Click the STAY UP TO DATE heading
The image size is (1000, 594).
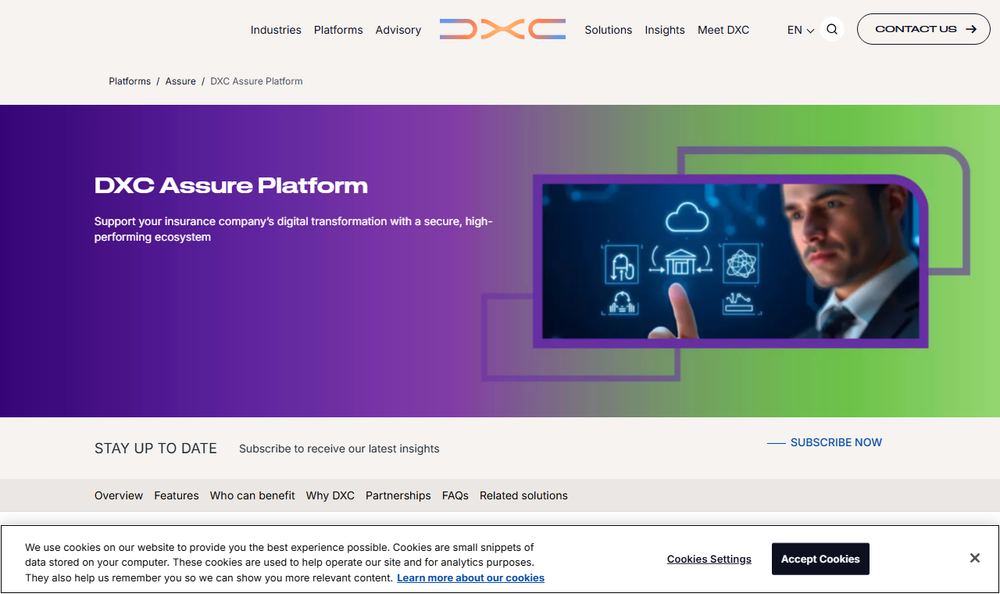click(x=156, y=449)
